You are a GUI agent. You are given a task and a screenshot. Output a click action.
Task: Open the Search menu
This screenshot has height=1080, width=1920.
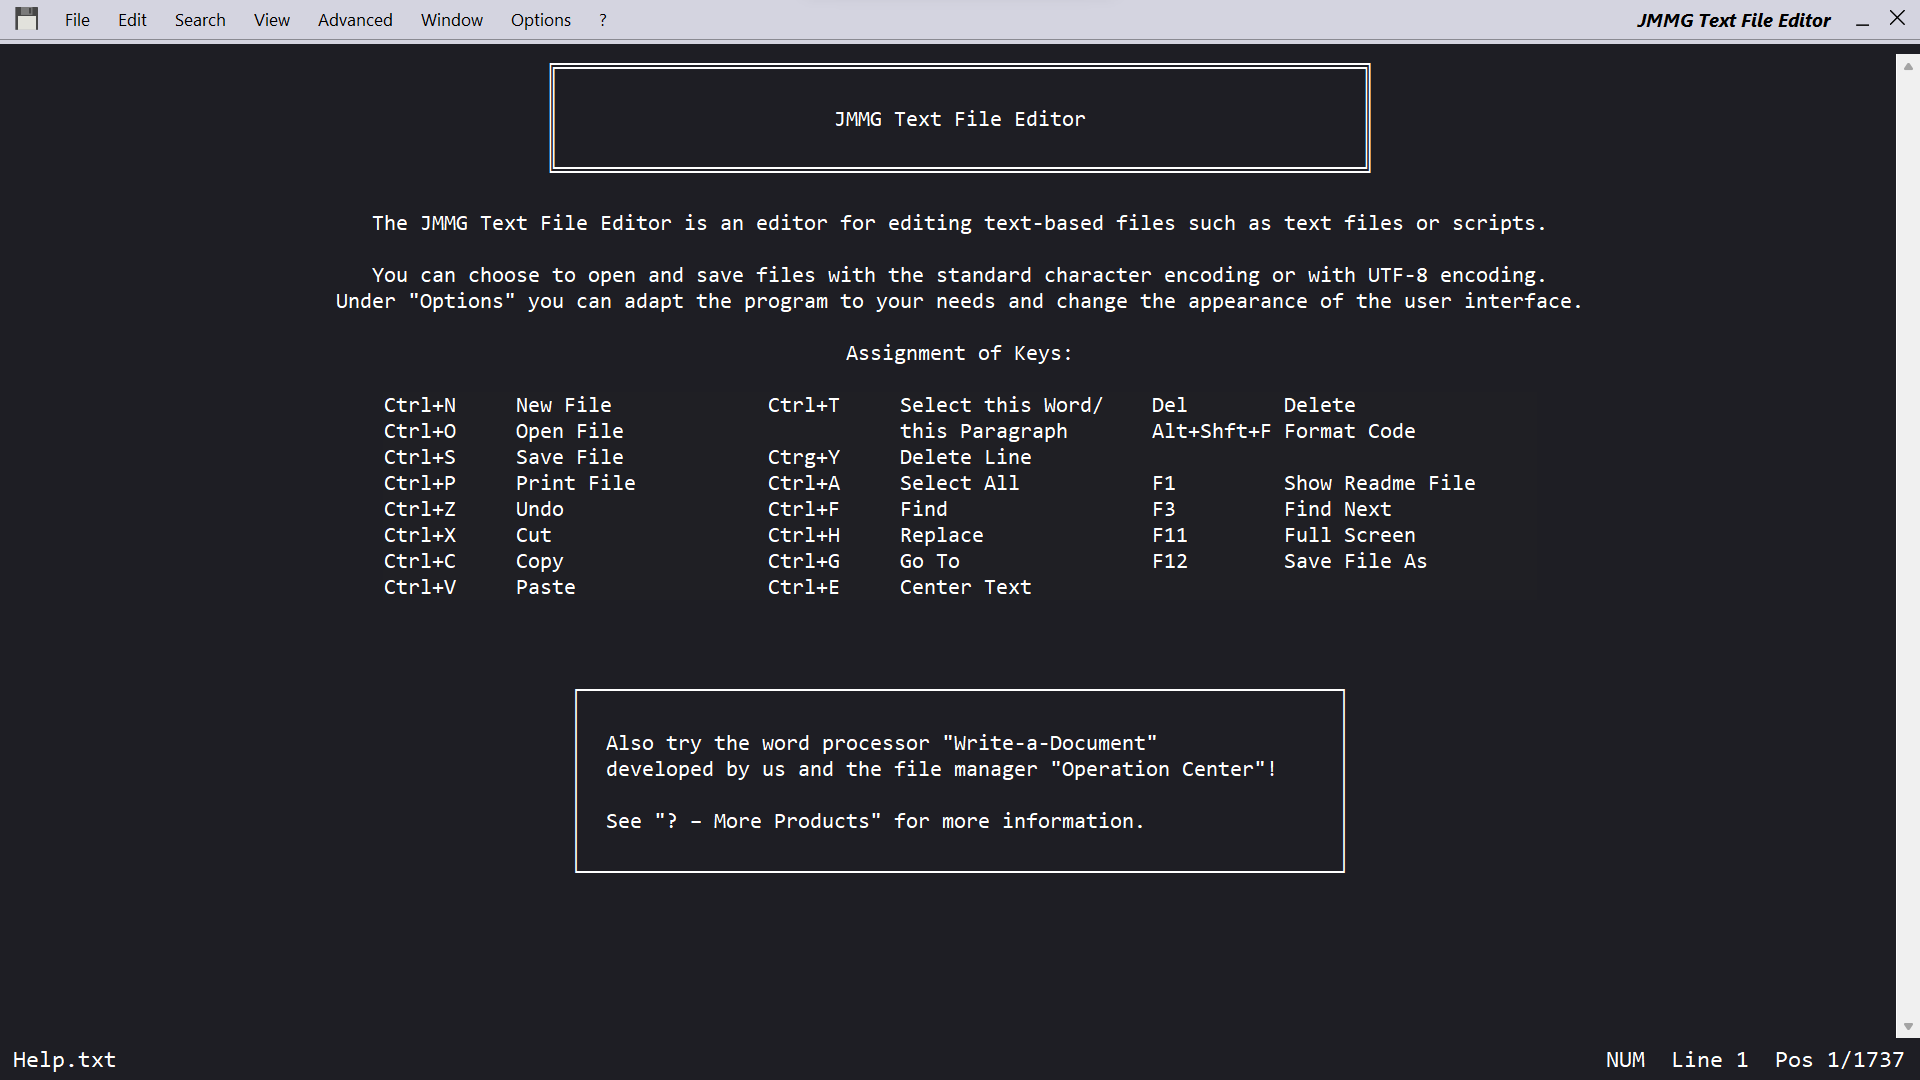point(200,20)
